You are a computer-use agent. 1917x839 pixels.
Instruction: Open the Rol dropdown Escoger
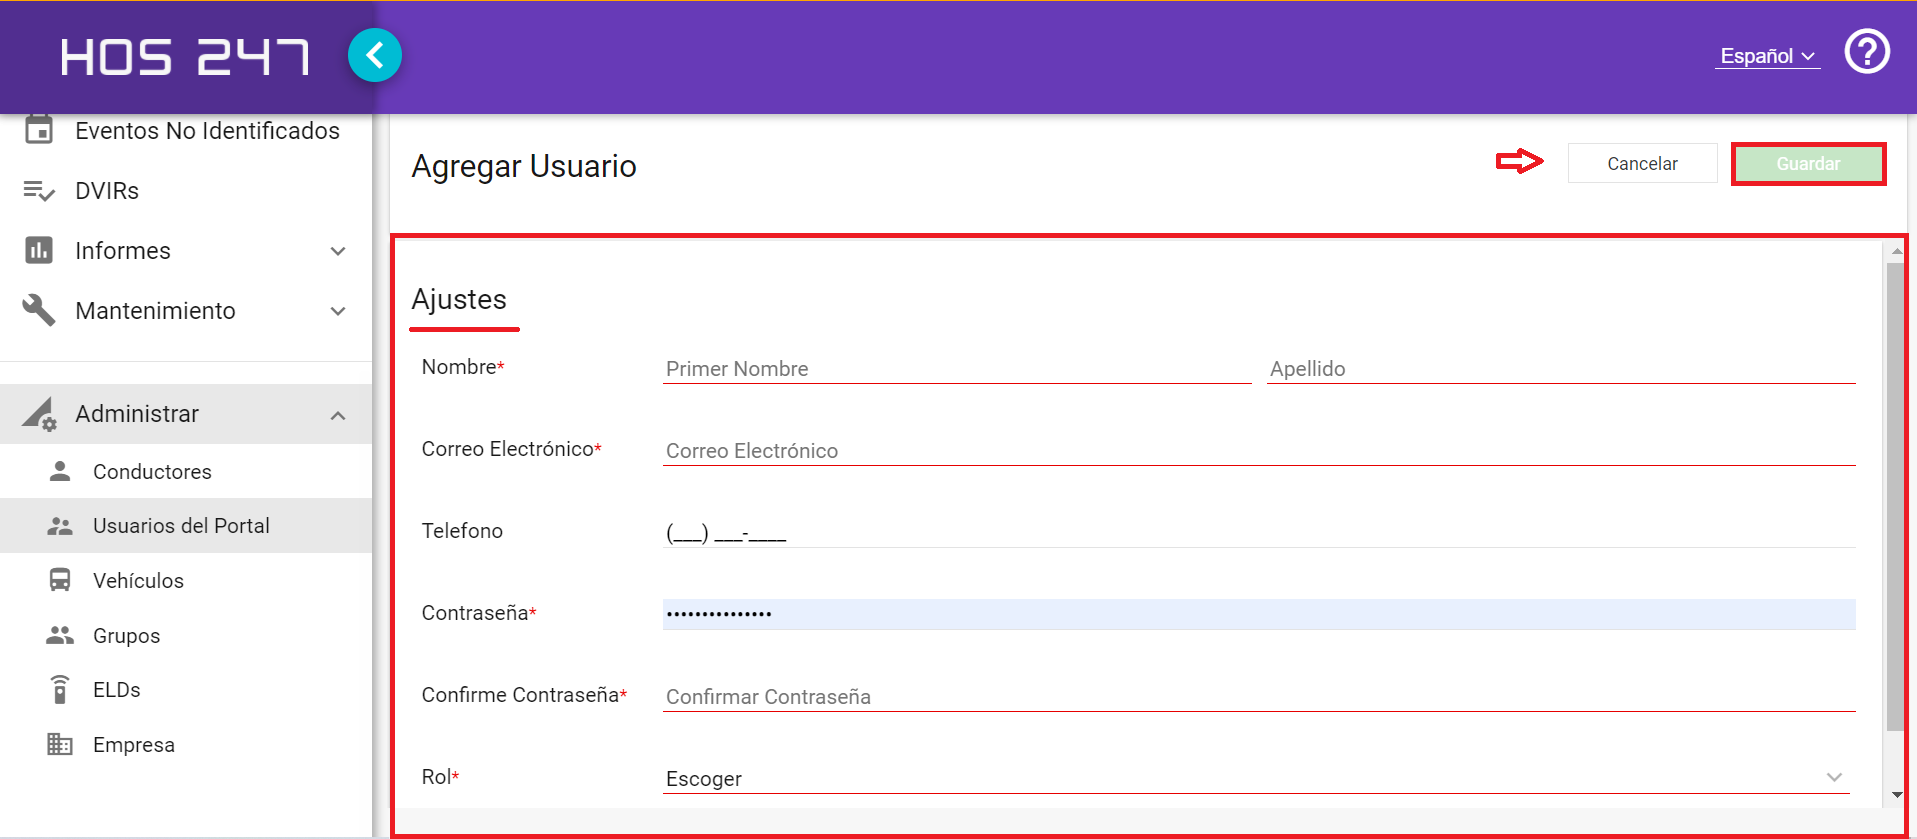pyautogui.click(x=1256, y=778)
